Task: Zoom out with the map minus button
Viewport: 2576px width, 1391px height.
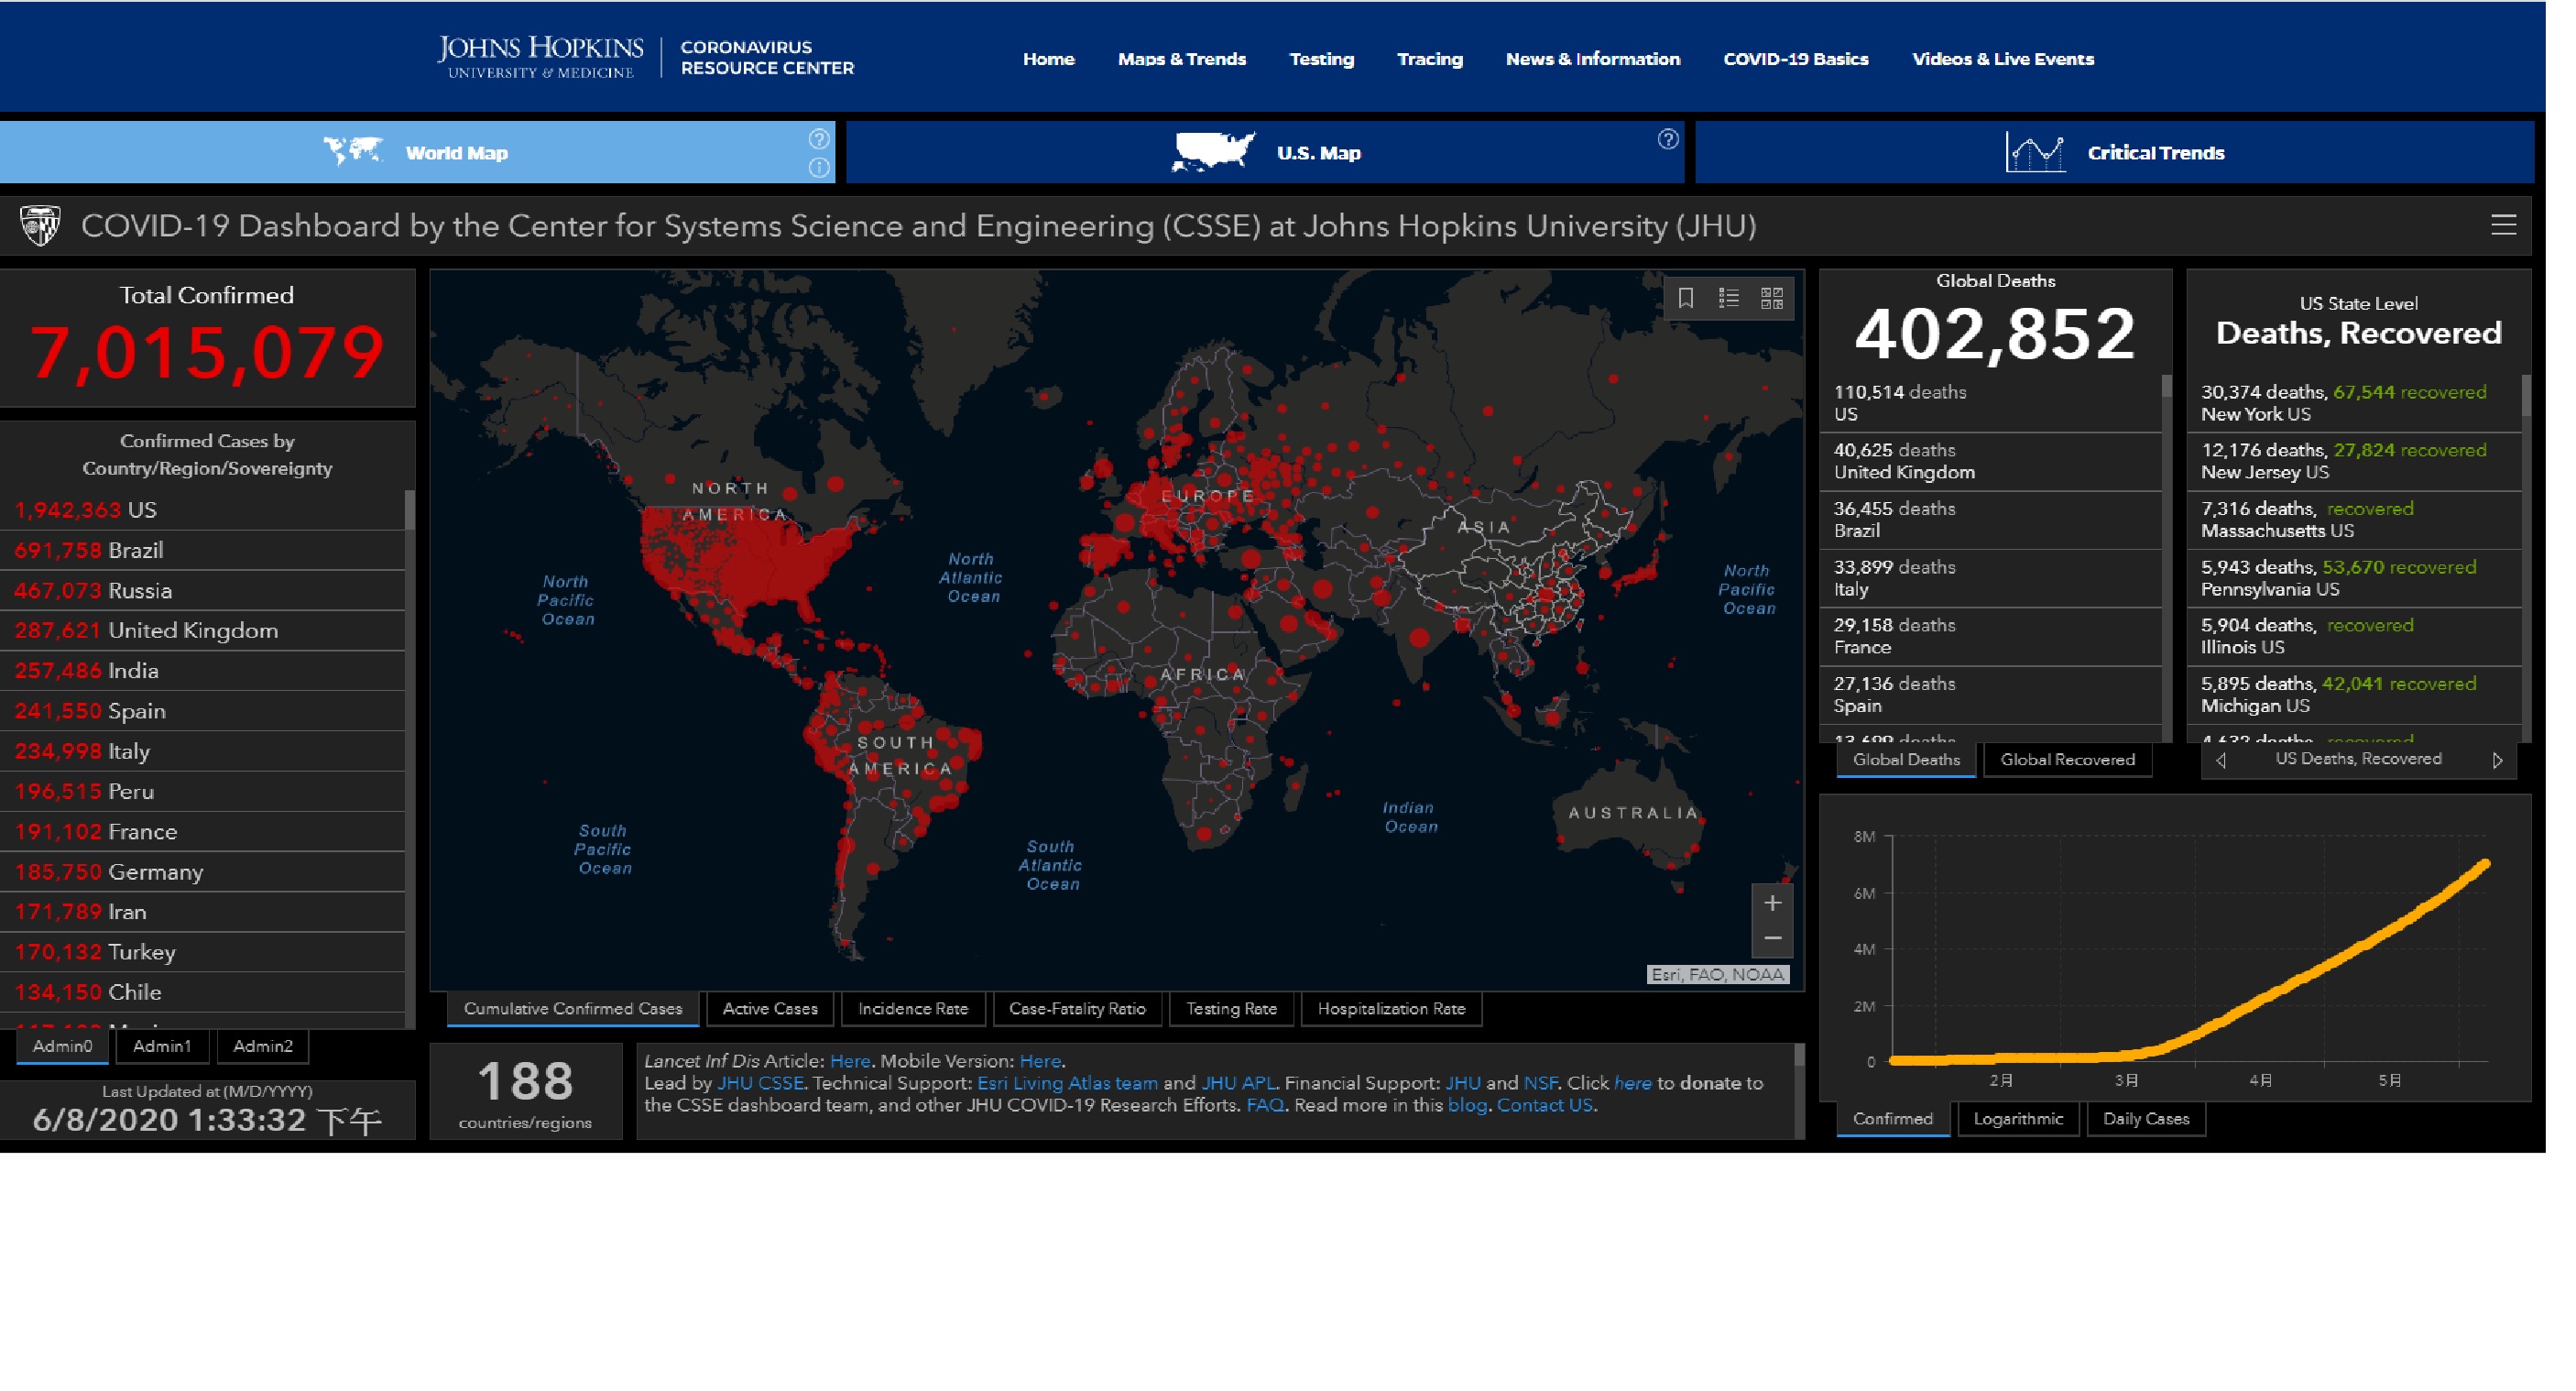Action: 1772,938
